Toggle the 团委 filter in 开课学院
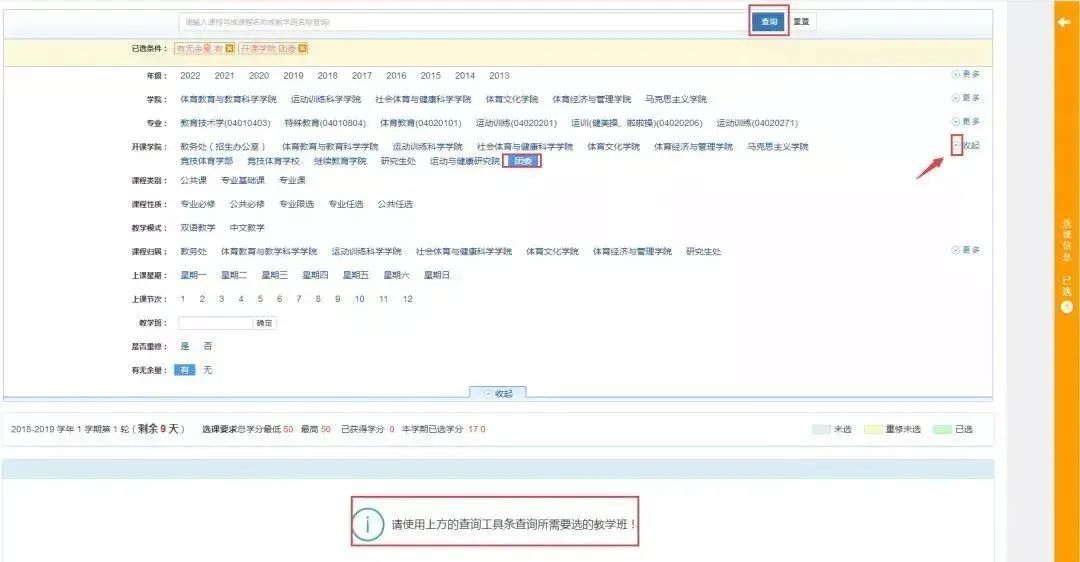This screenshot has height=562, width=1080. pyautogui.click(x=522, y=161)
